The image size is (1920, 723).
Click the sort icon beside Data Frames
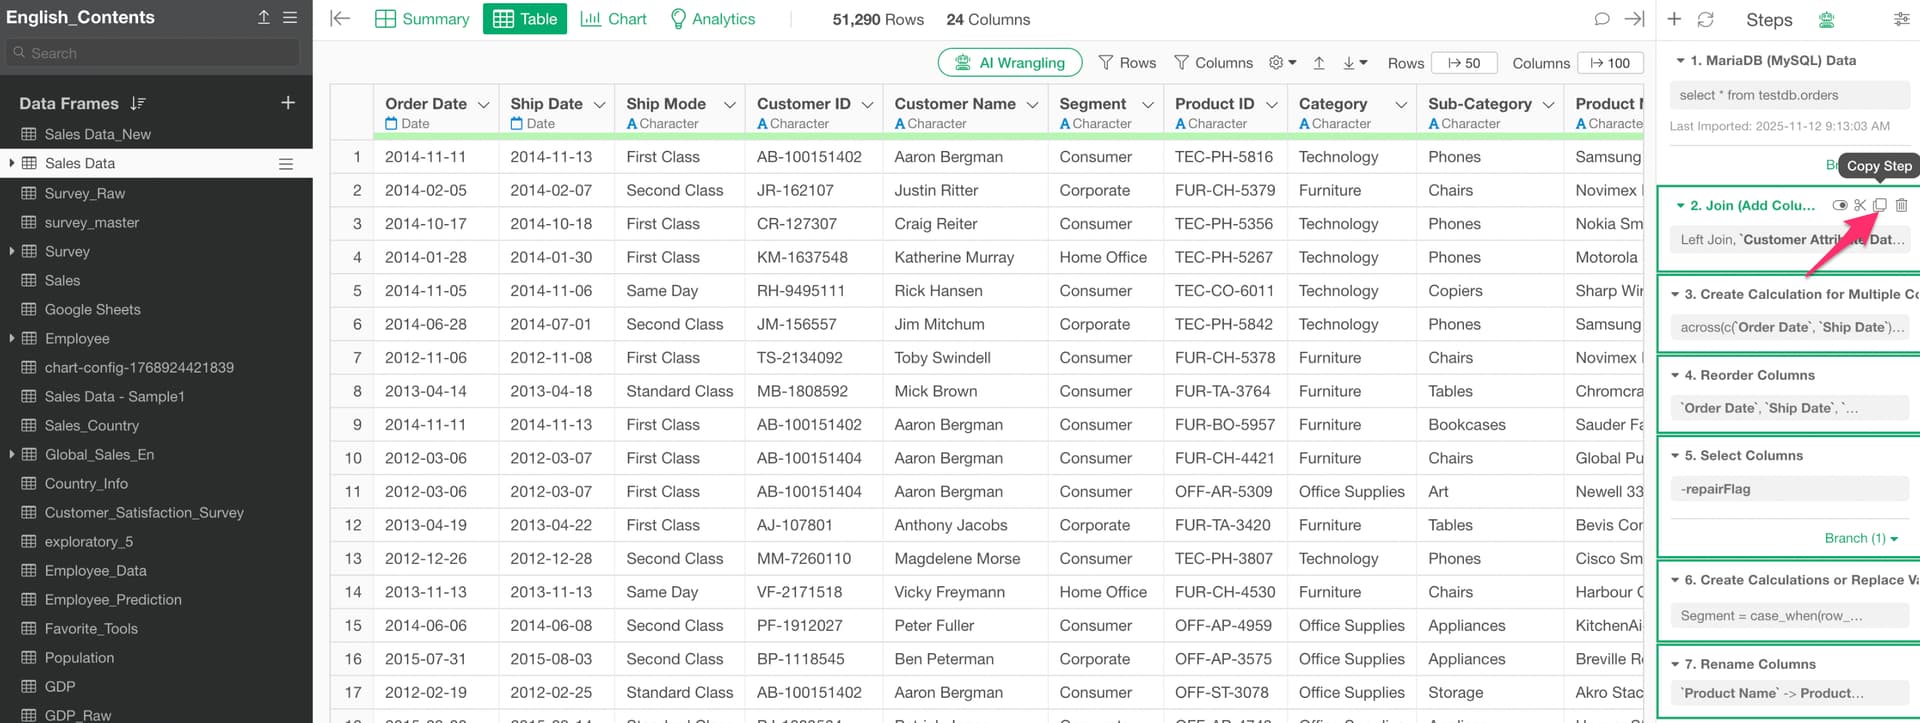click(138, 103)
